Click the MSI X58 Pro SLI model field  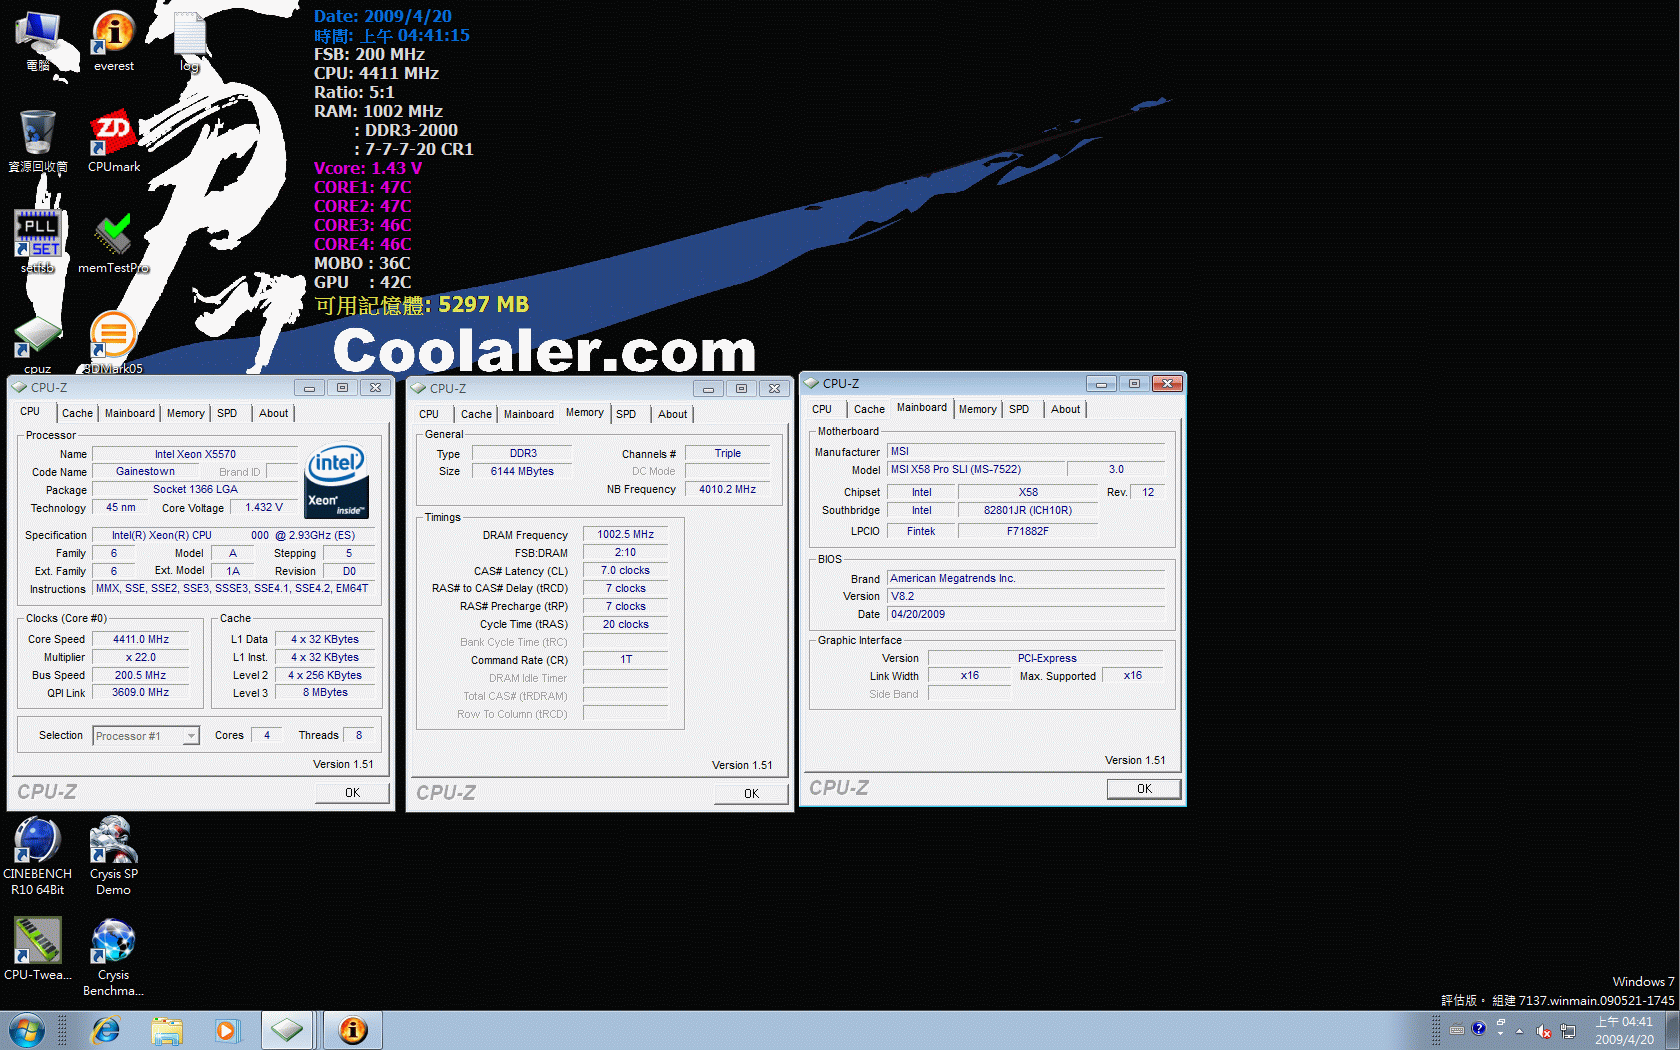(x=975, y=470)
